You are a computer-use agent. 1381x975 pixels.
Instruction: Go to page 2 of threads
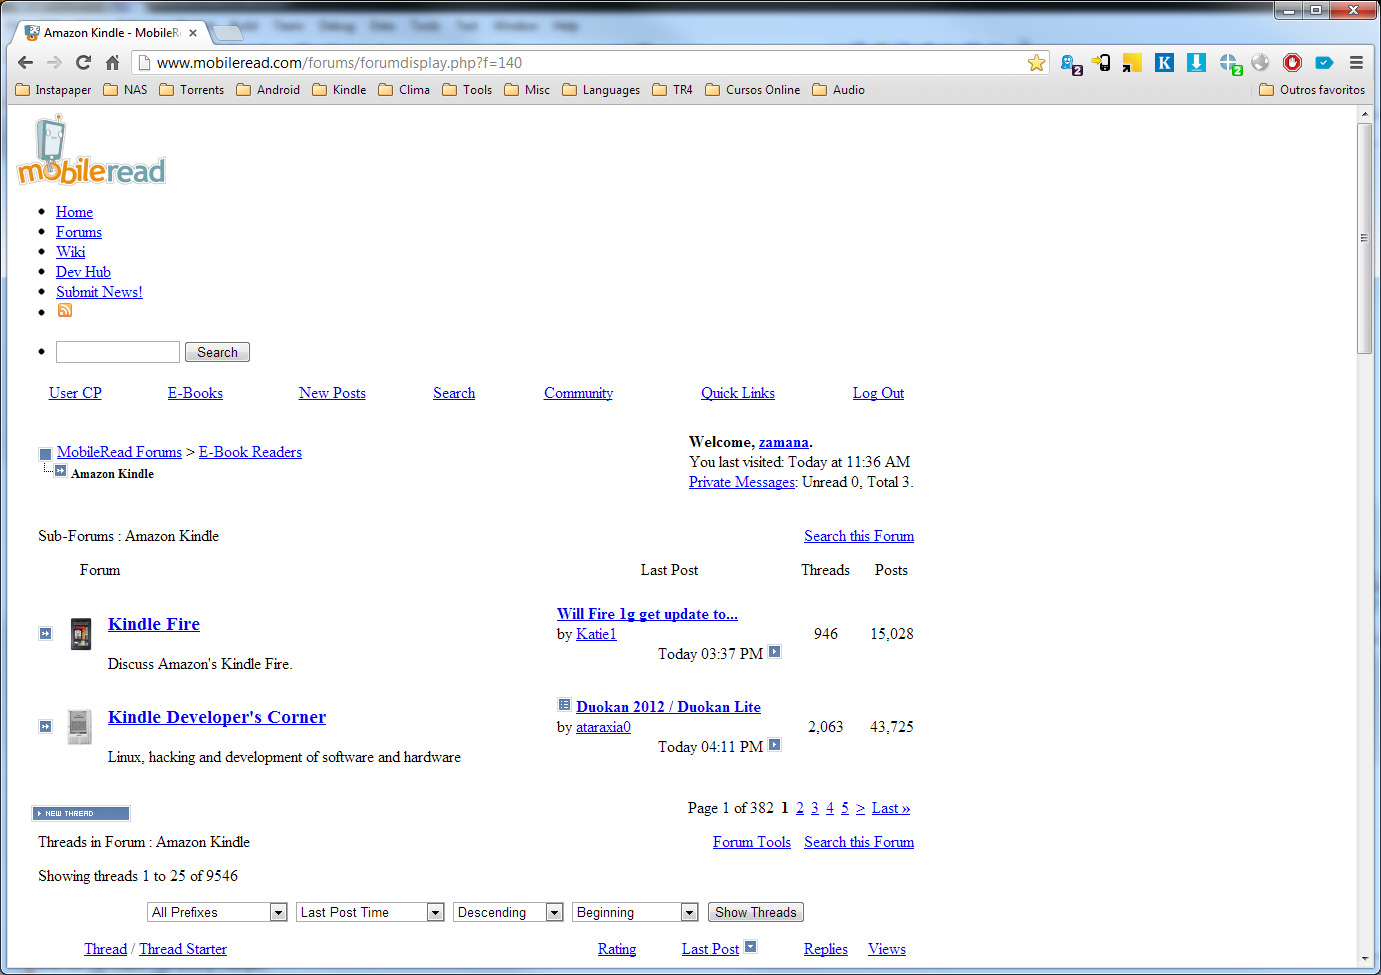[x=800, y=808]
